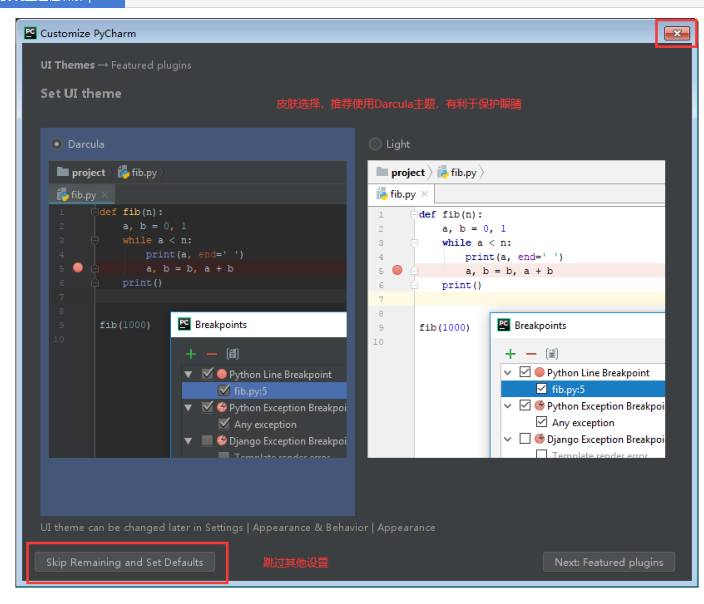This screenshot has width=704, height=604.
Task: Click Featured plugins in the breadcrumb
Action: click(151, 66)
